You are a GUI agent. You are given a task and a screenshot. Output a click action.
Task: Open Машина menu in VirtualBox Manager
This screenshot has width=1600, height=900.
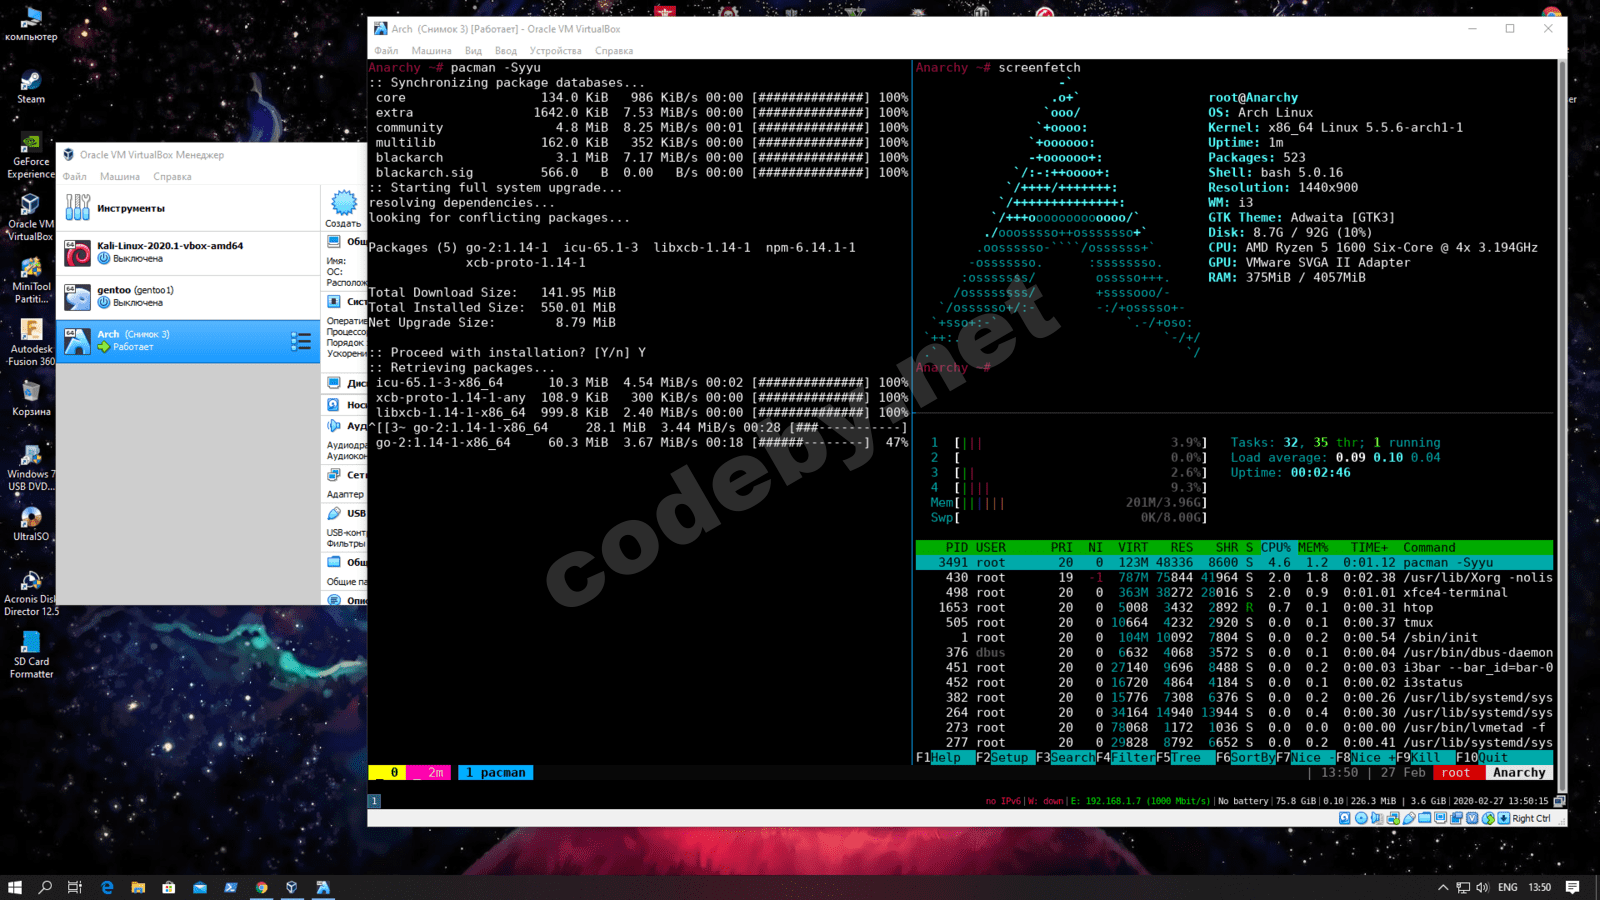pyautogui.click(x=120, y=177)
